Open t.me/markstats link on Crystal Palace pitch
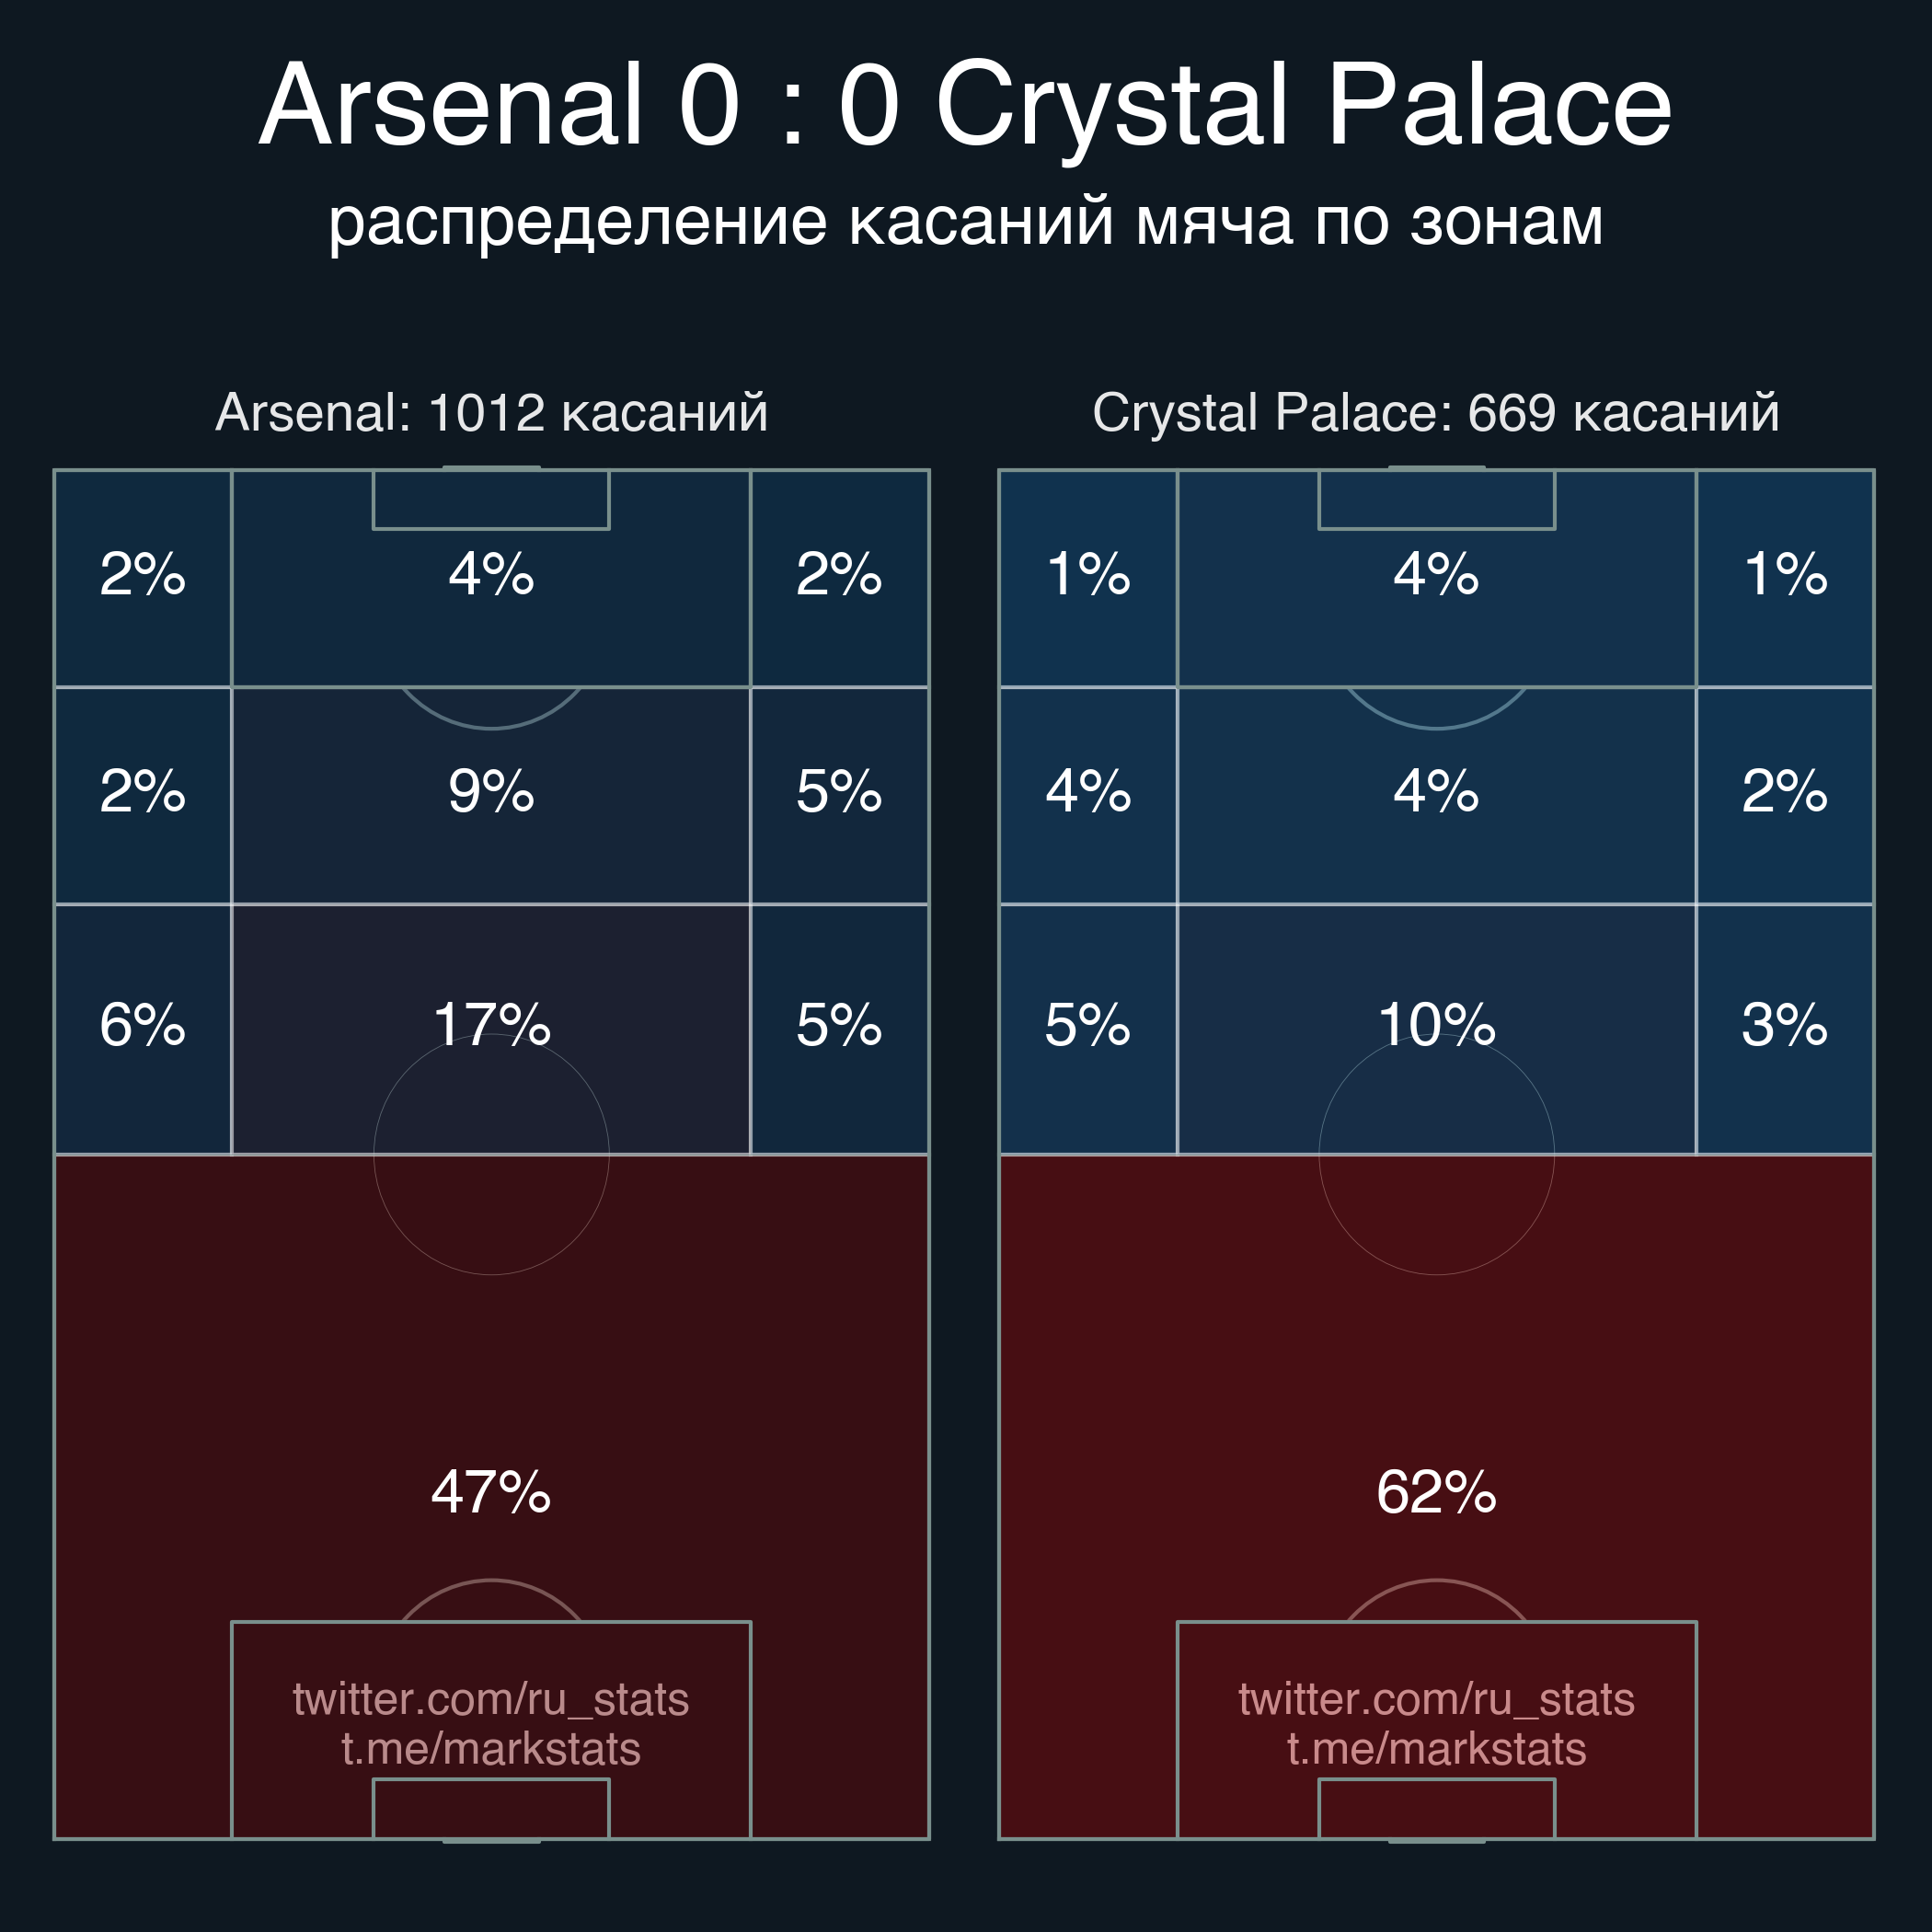1932x1932 pixels. point(1436,1749)
